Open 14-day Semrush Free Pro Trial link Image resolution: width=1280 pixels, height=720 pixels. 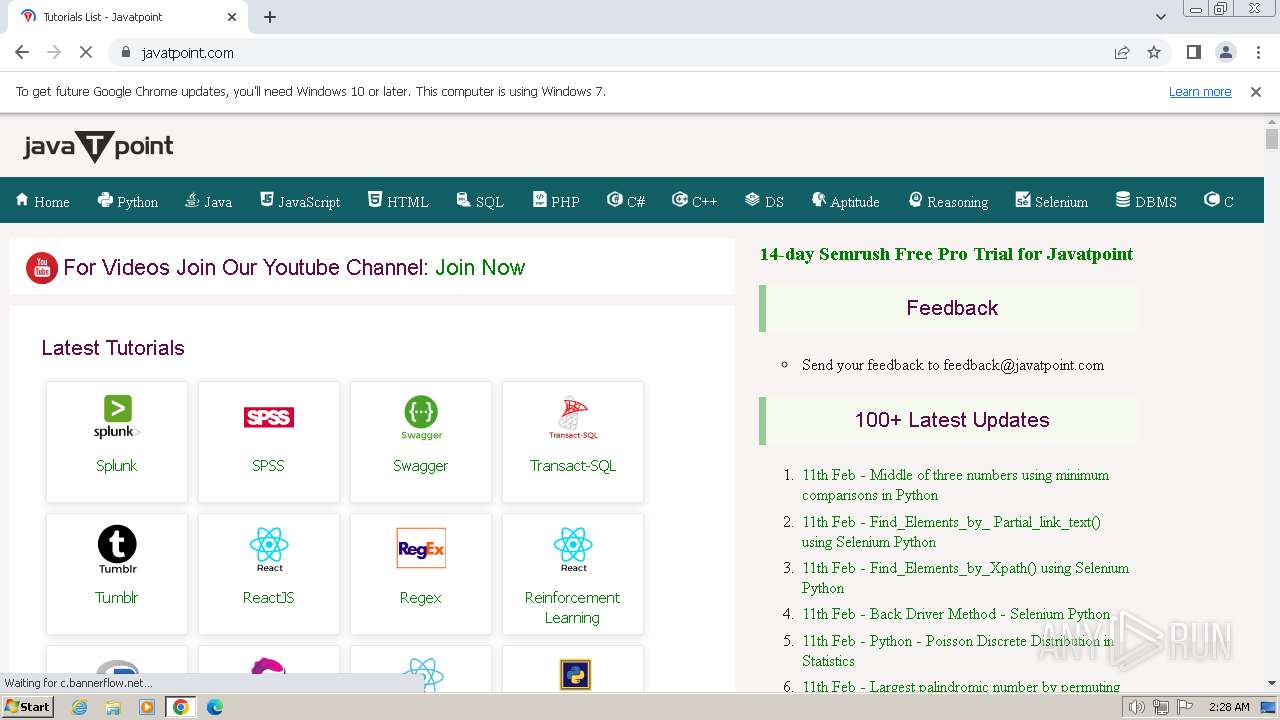(946, 254)
